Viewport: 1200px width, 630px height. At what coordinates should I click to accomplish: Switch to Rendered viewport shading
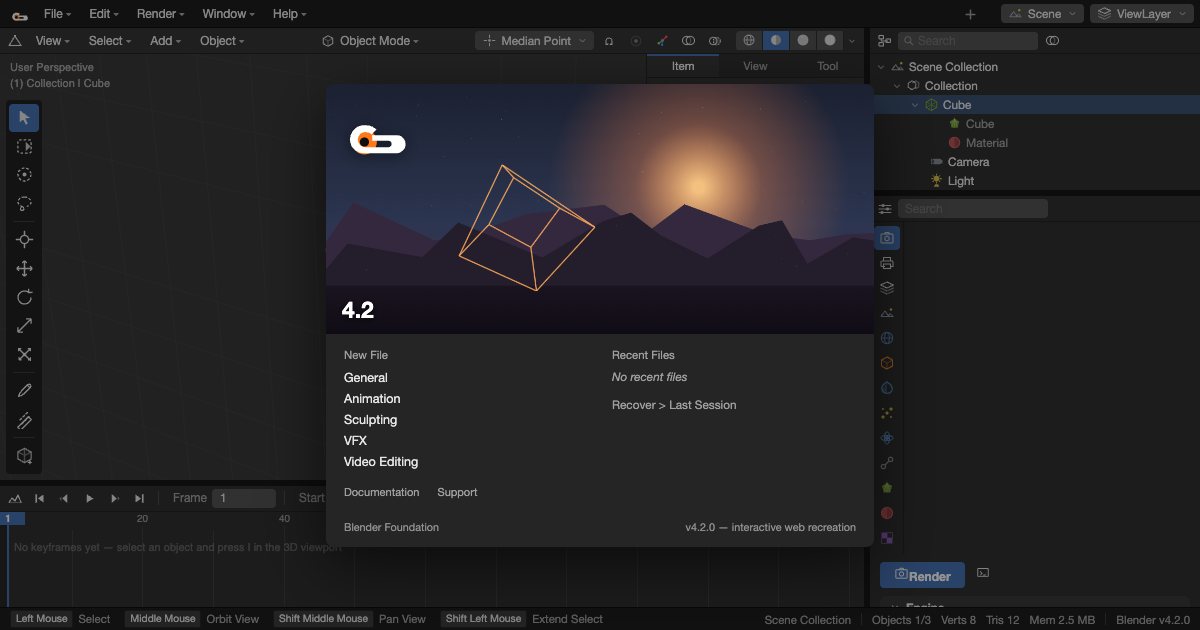[x=830, y=41]
